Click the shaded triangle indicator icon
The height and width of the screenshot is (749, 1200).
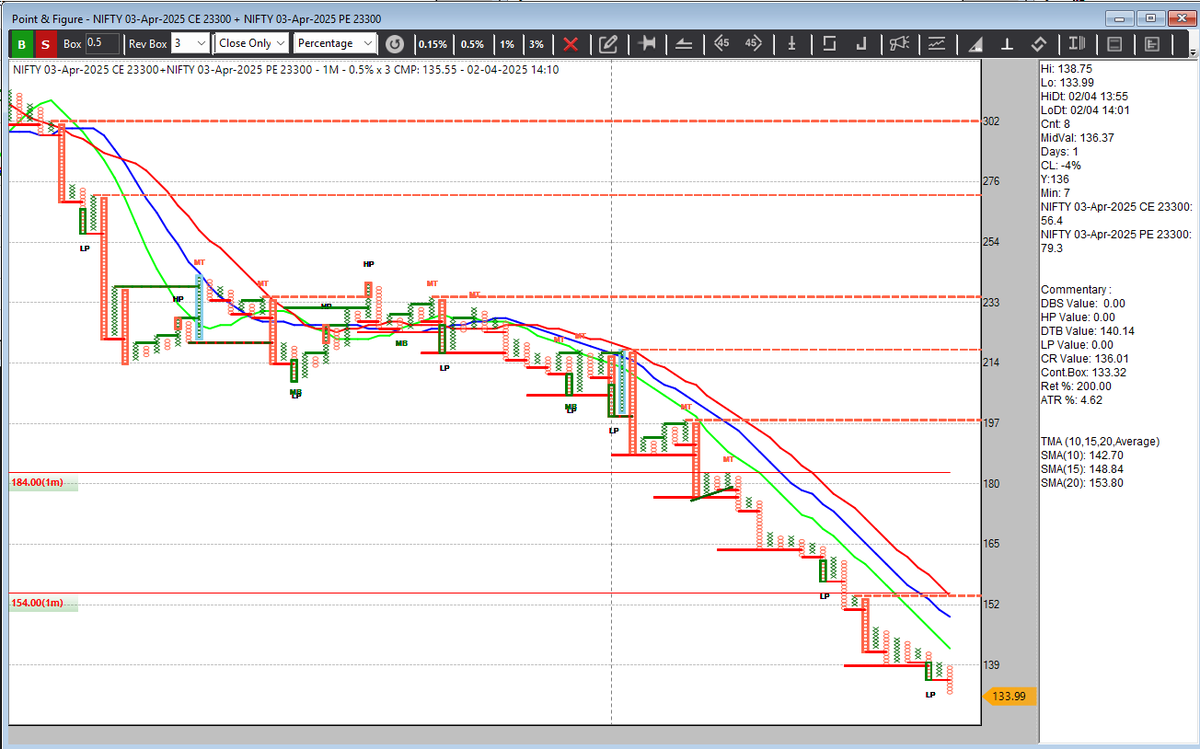tap(975, 44)
